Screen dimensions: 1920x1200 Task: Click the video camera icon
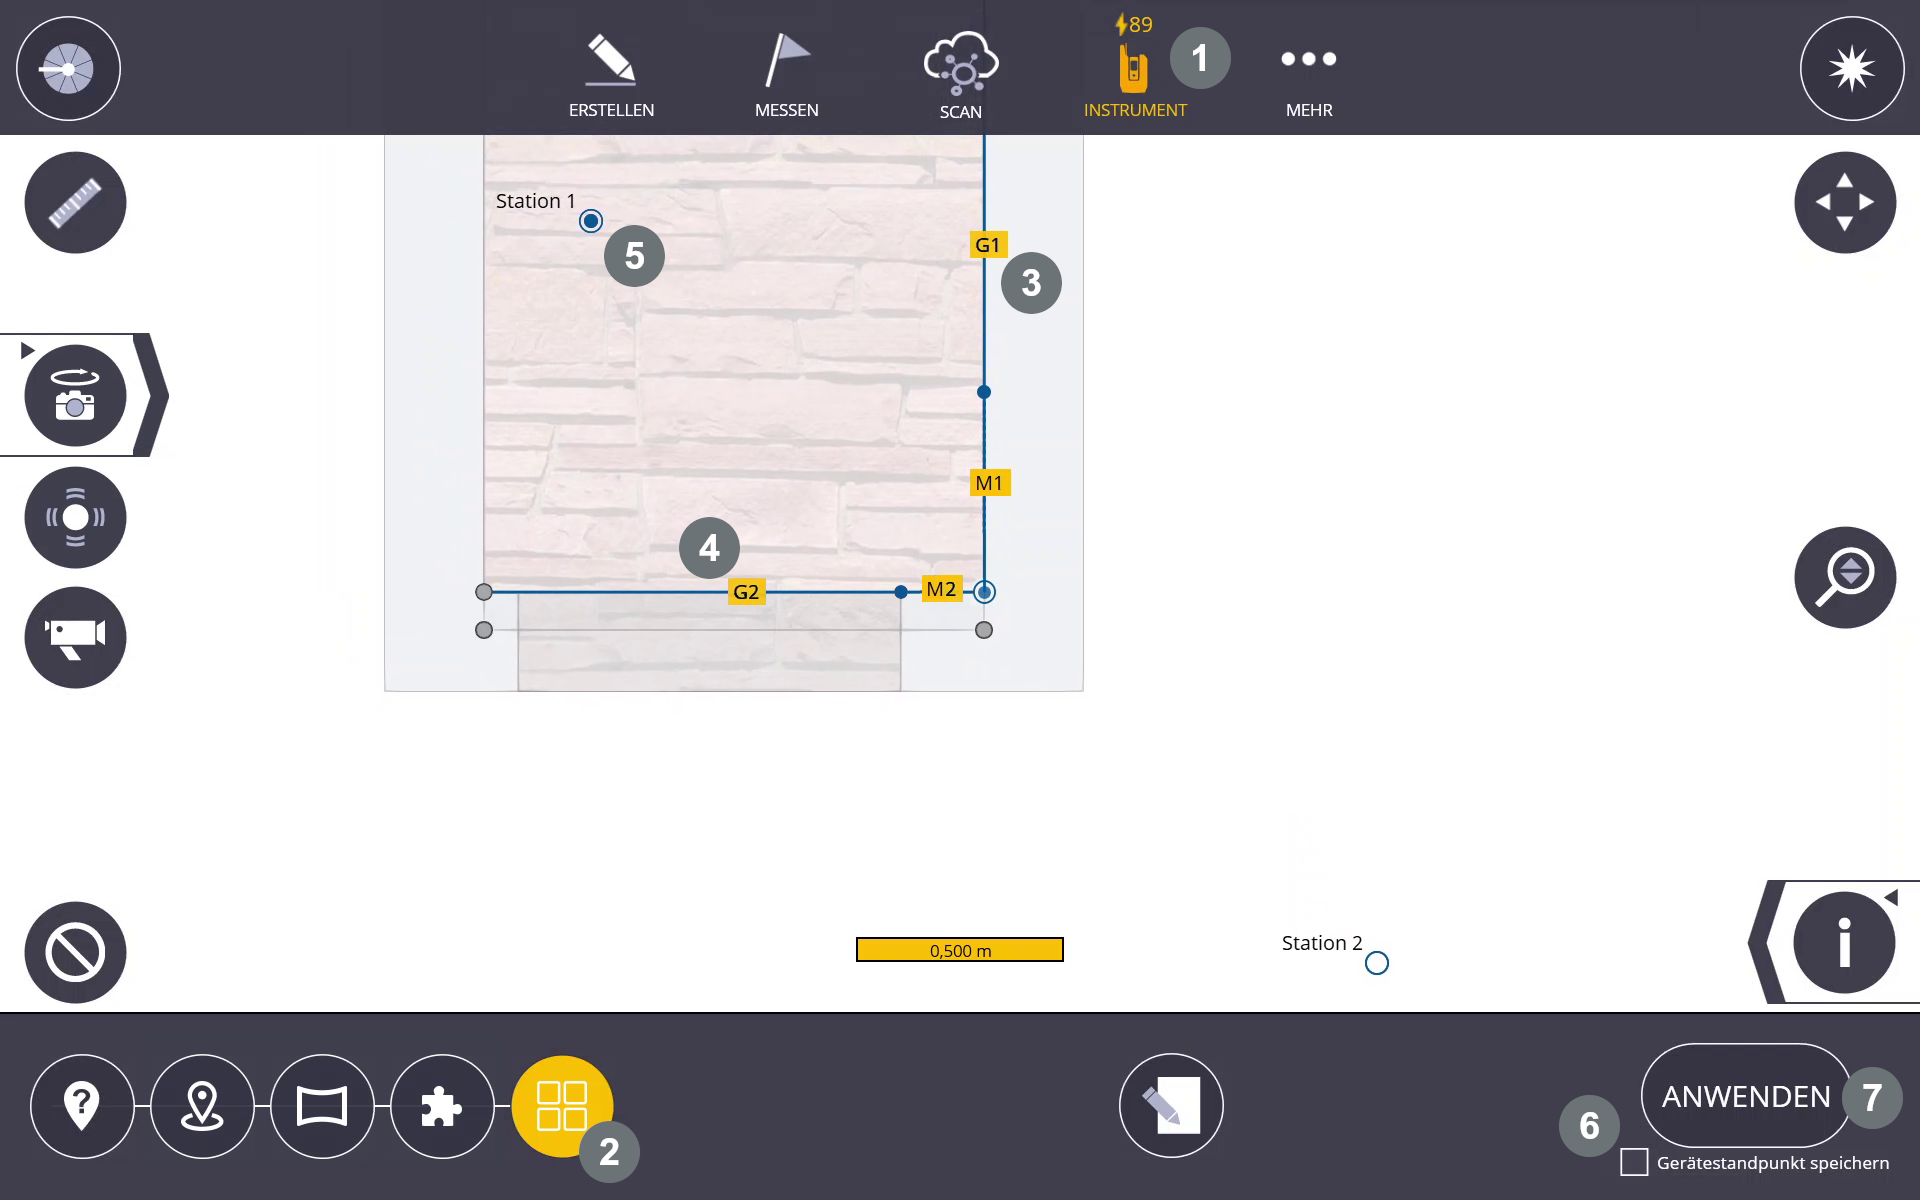[x=75, y=637]
